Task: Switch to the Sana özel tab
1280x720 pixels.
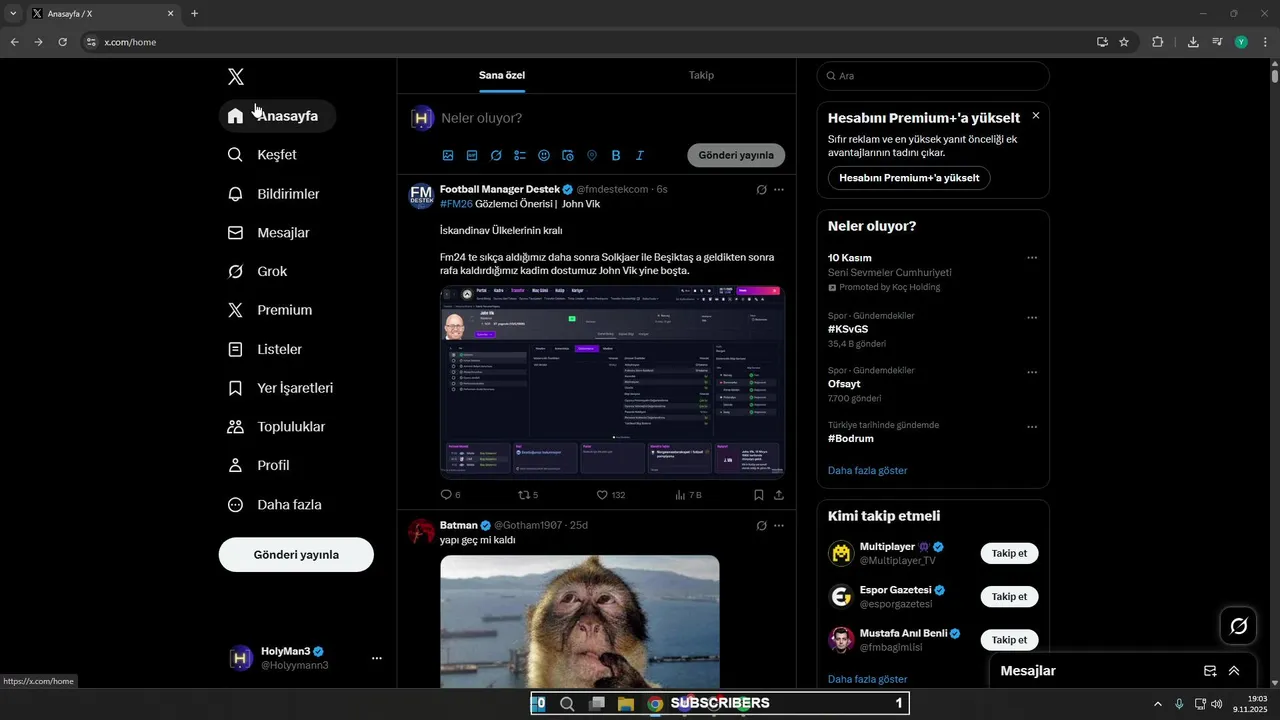Action: 502,75
